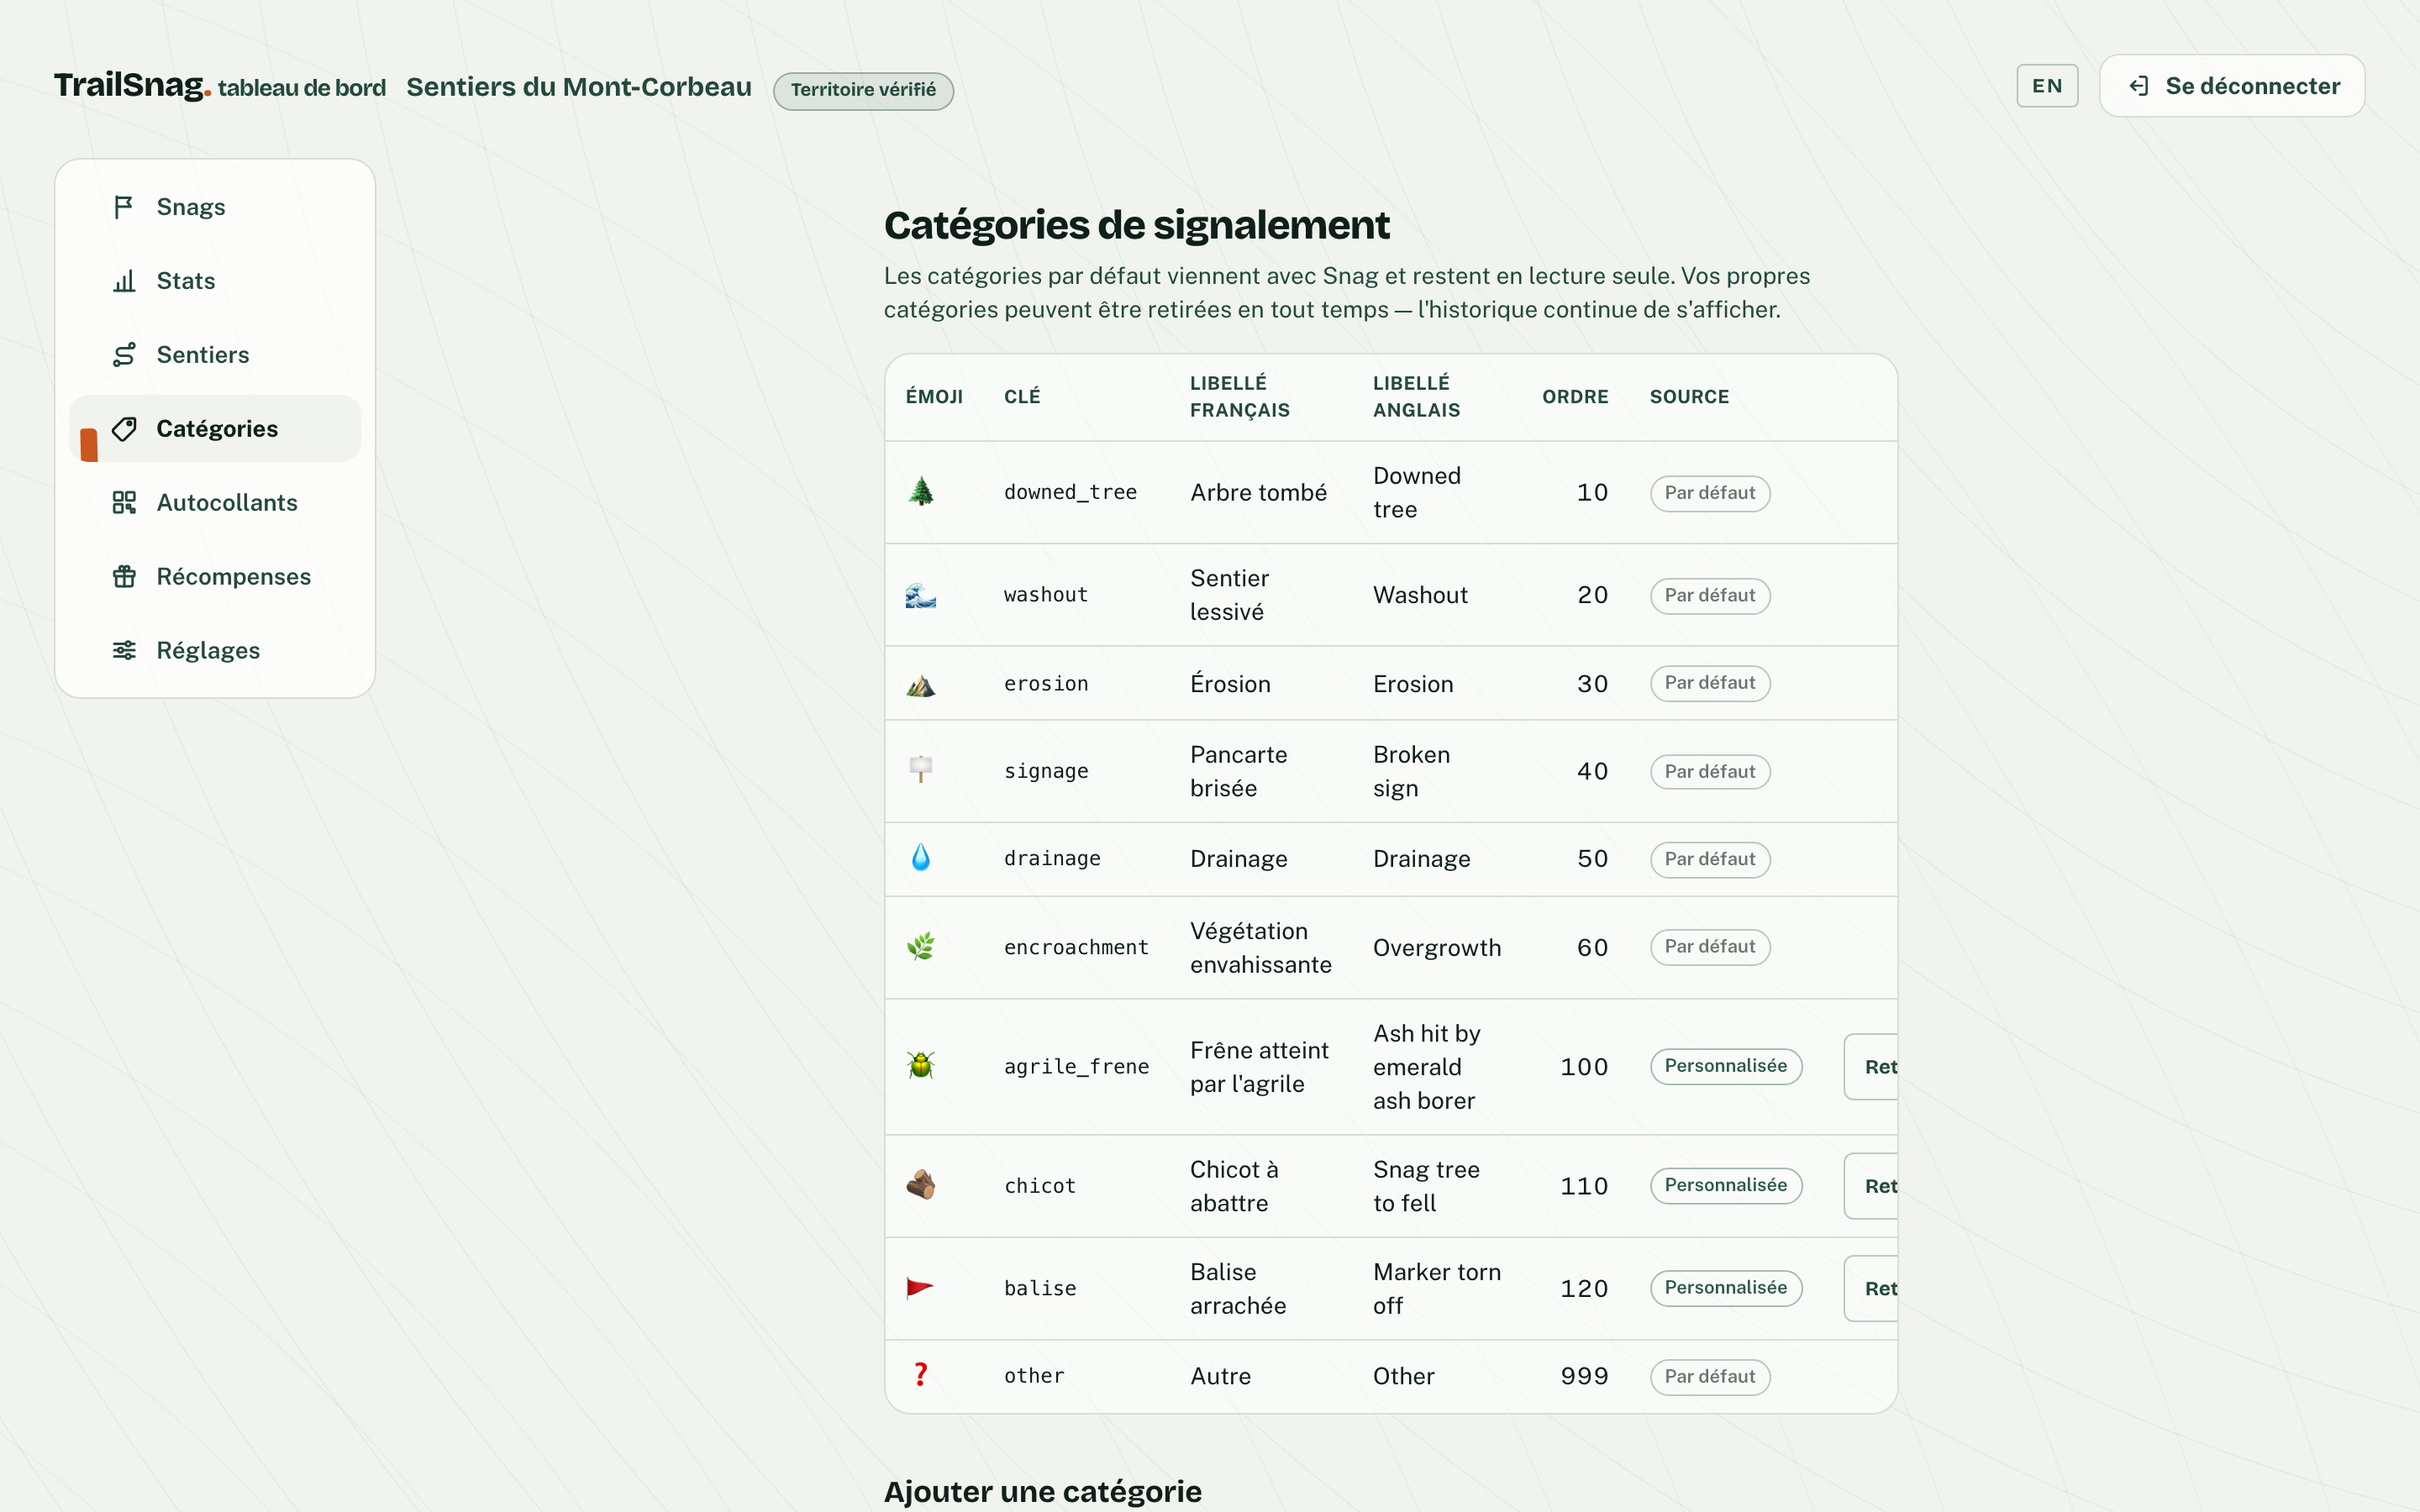Switch language with the EN button
Screen dimensions: 2420x1512
(2047, 86)
